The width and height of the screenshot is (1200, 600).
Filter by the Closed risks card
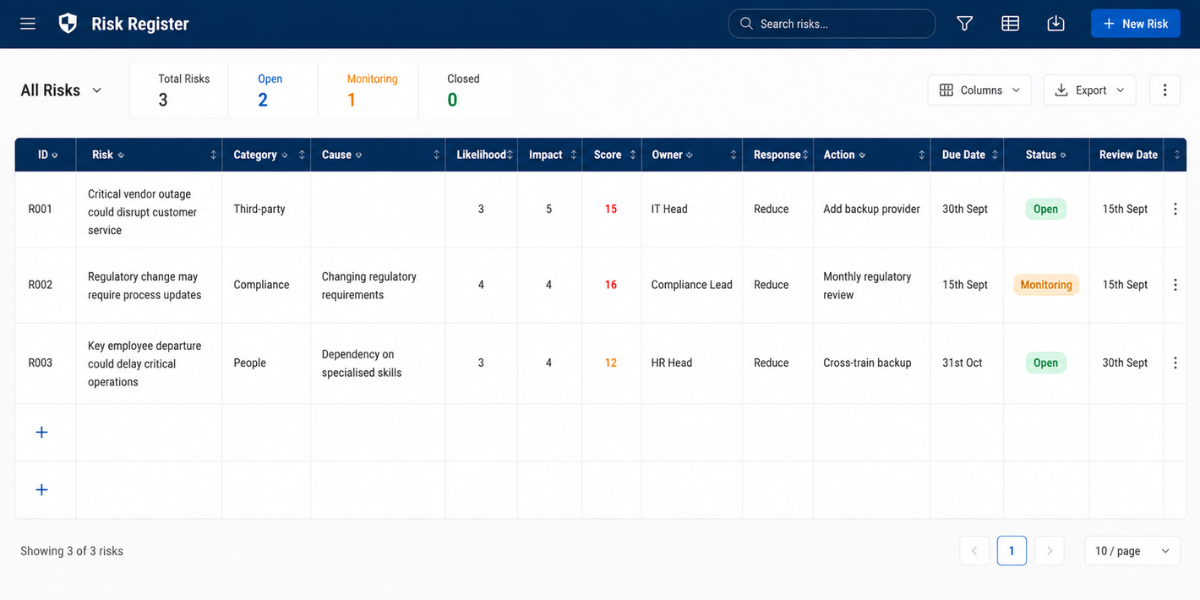pos(465,90)
